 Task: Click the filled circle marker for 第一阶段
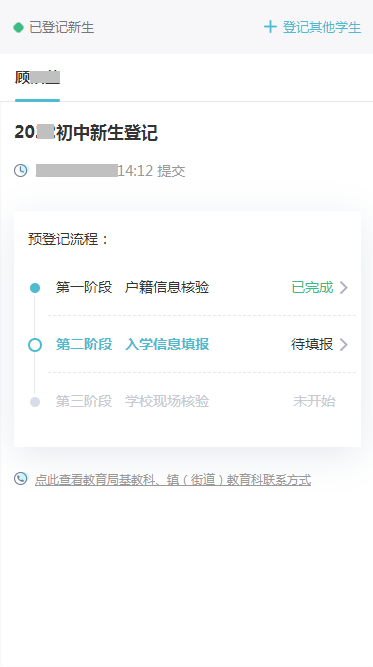coord(35,288)
